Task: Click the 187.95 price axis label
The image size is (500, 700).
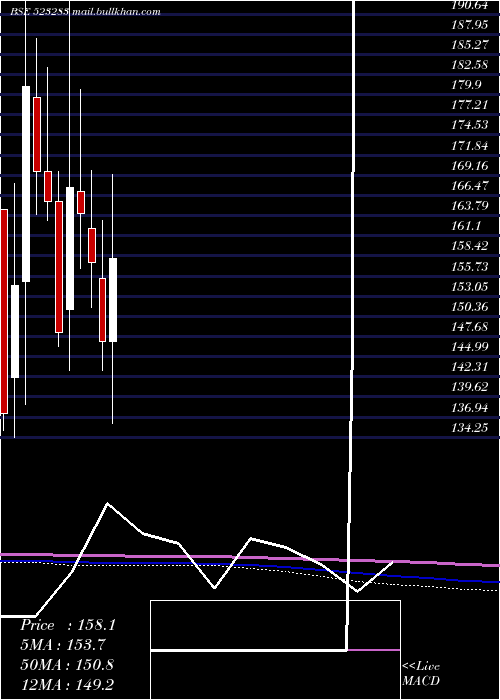Action: [x=470, y=25]
